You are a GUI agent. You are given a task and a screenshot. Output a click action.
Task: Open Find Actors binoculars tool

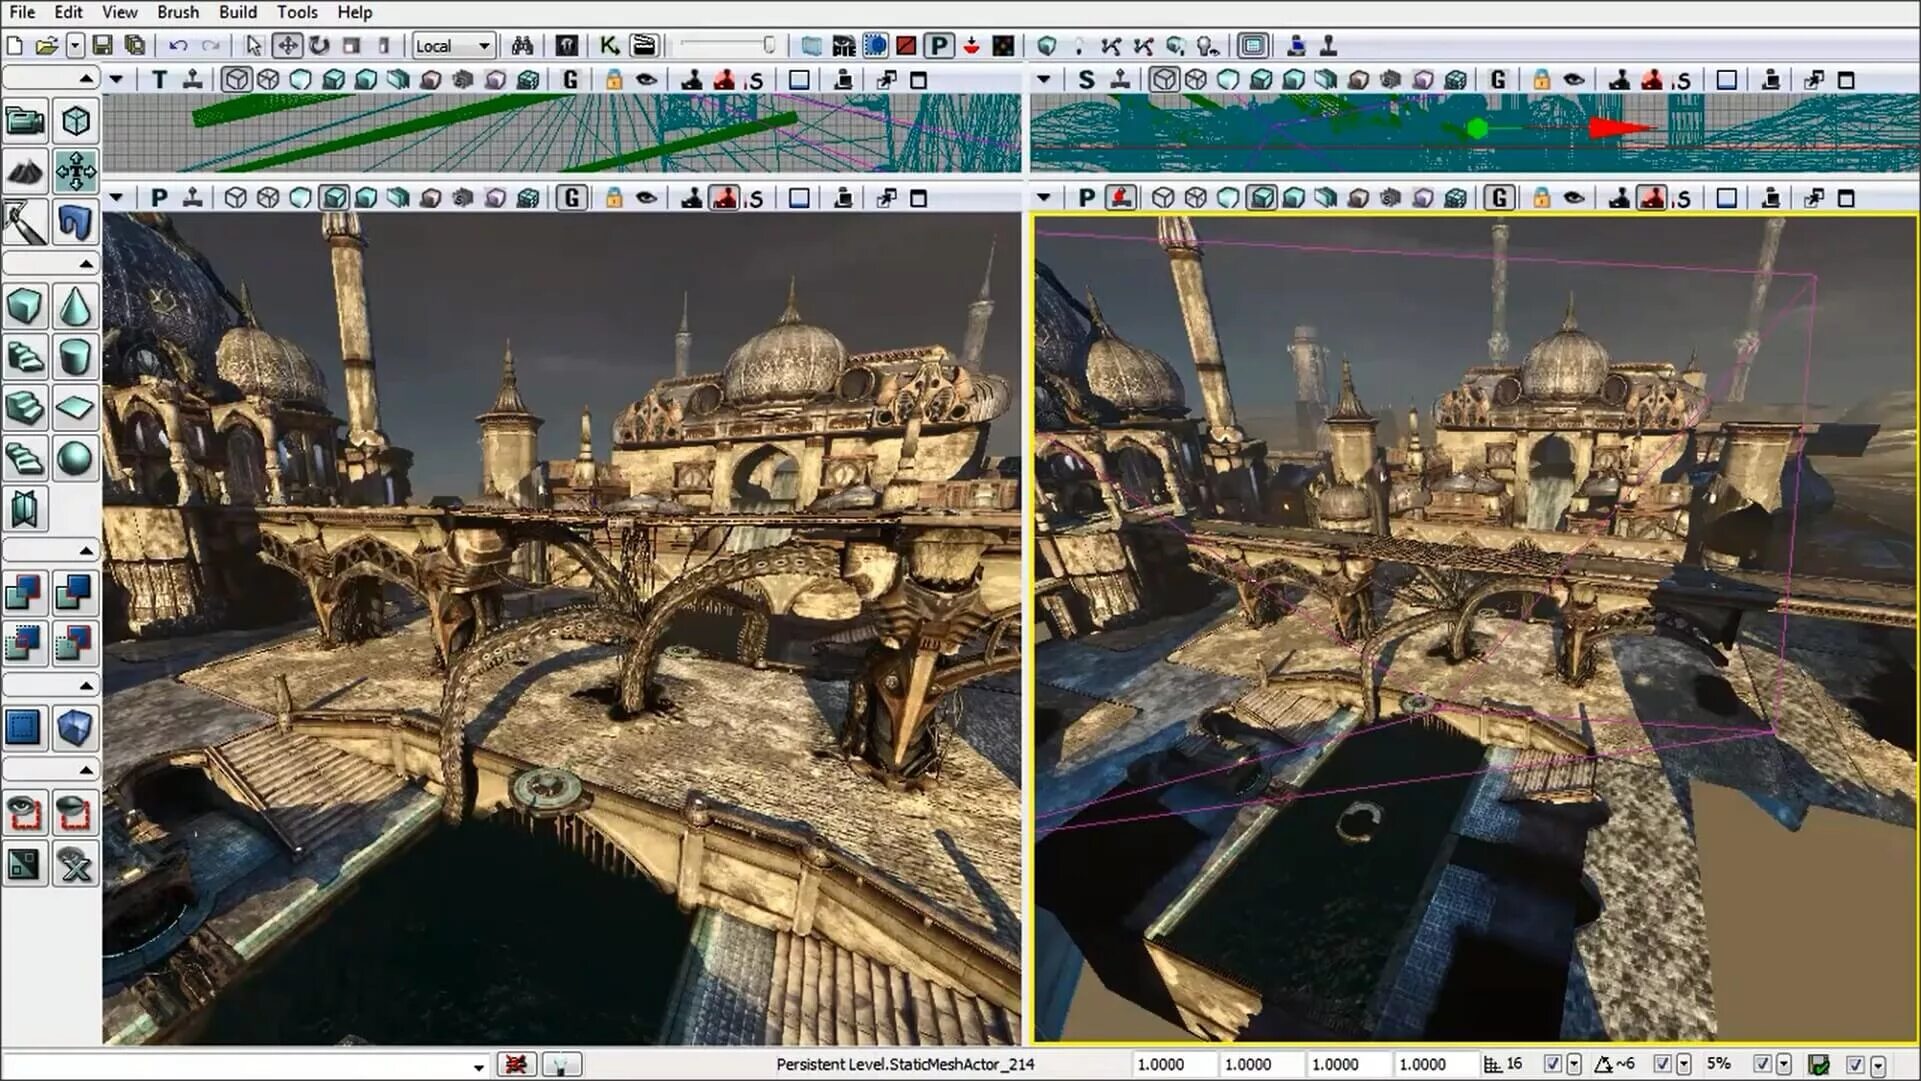(522, 45)
